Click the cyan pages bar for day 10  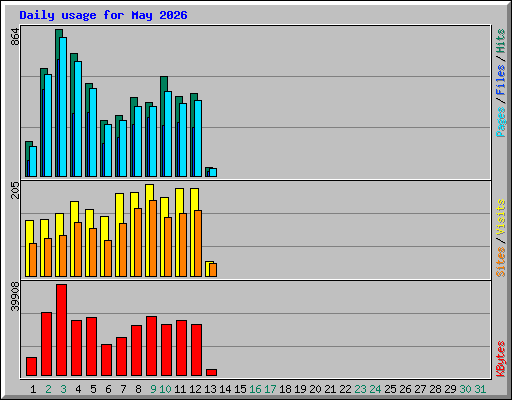[168, 134]
